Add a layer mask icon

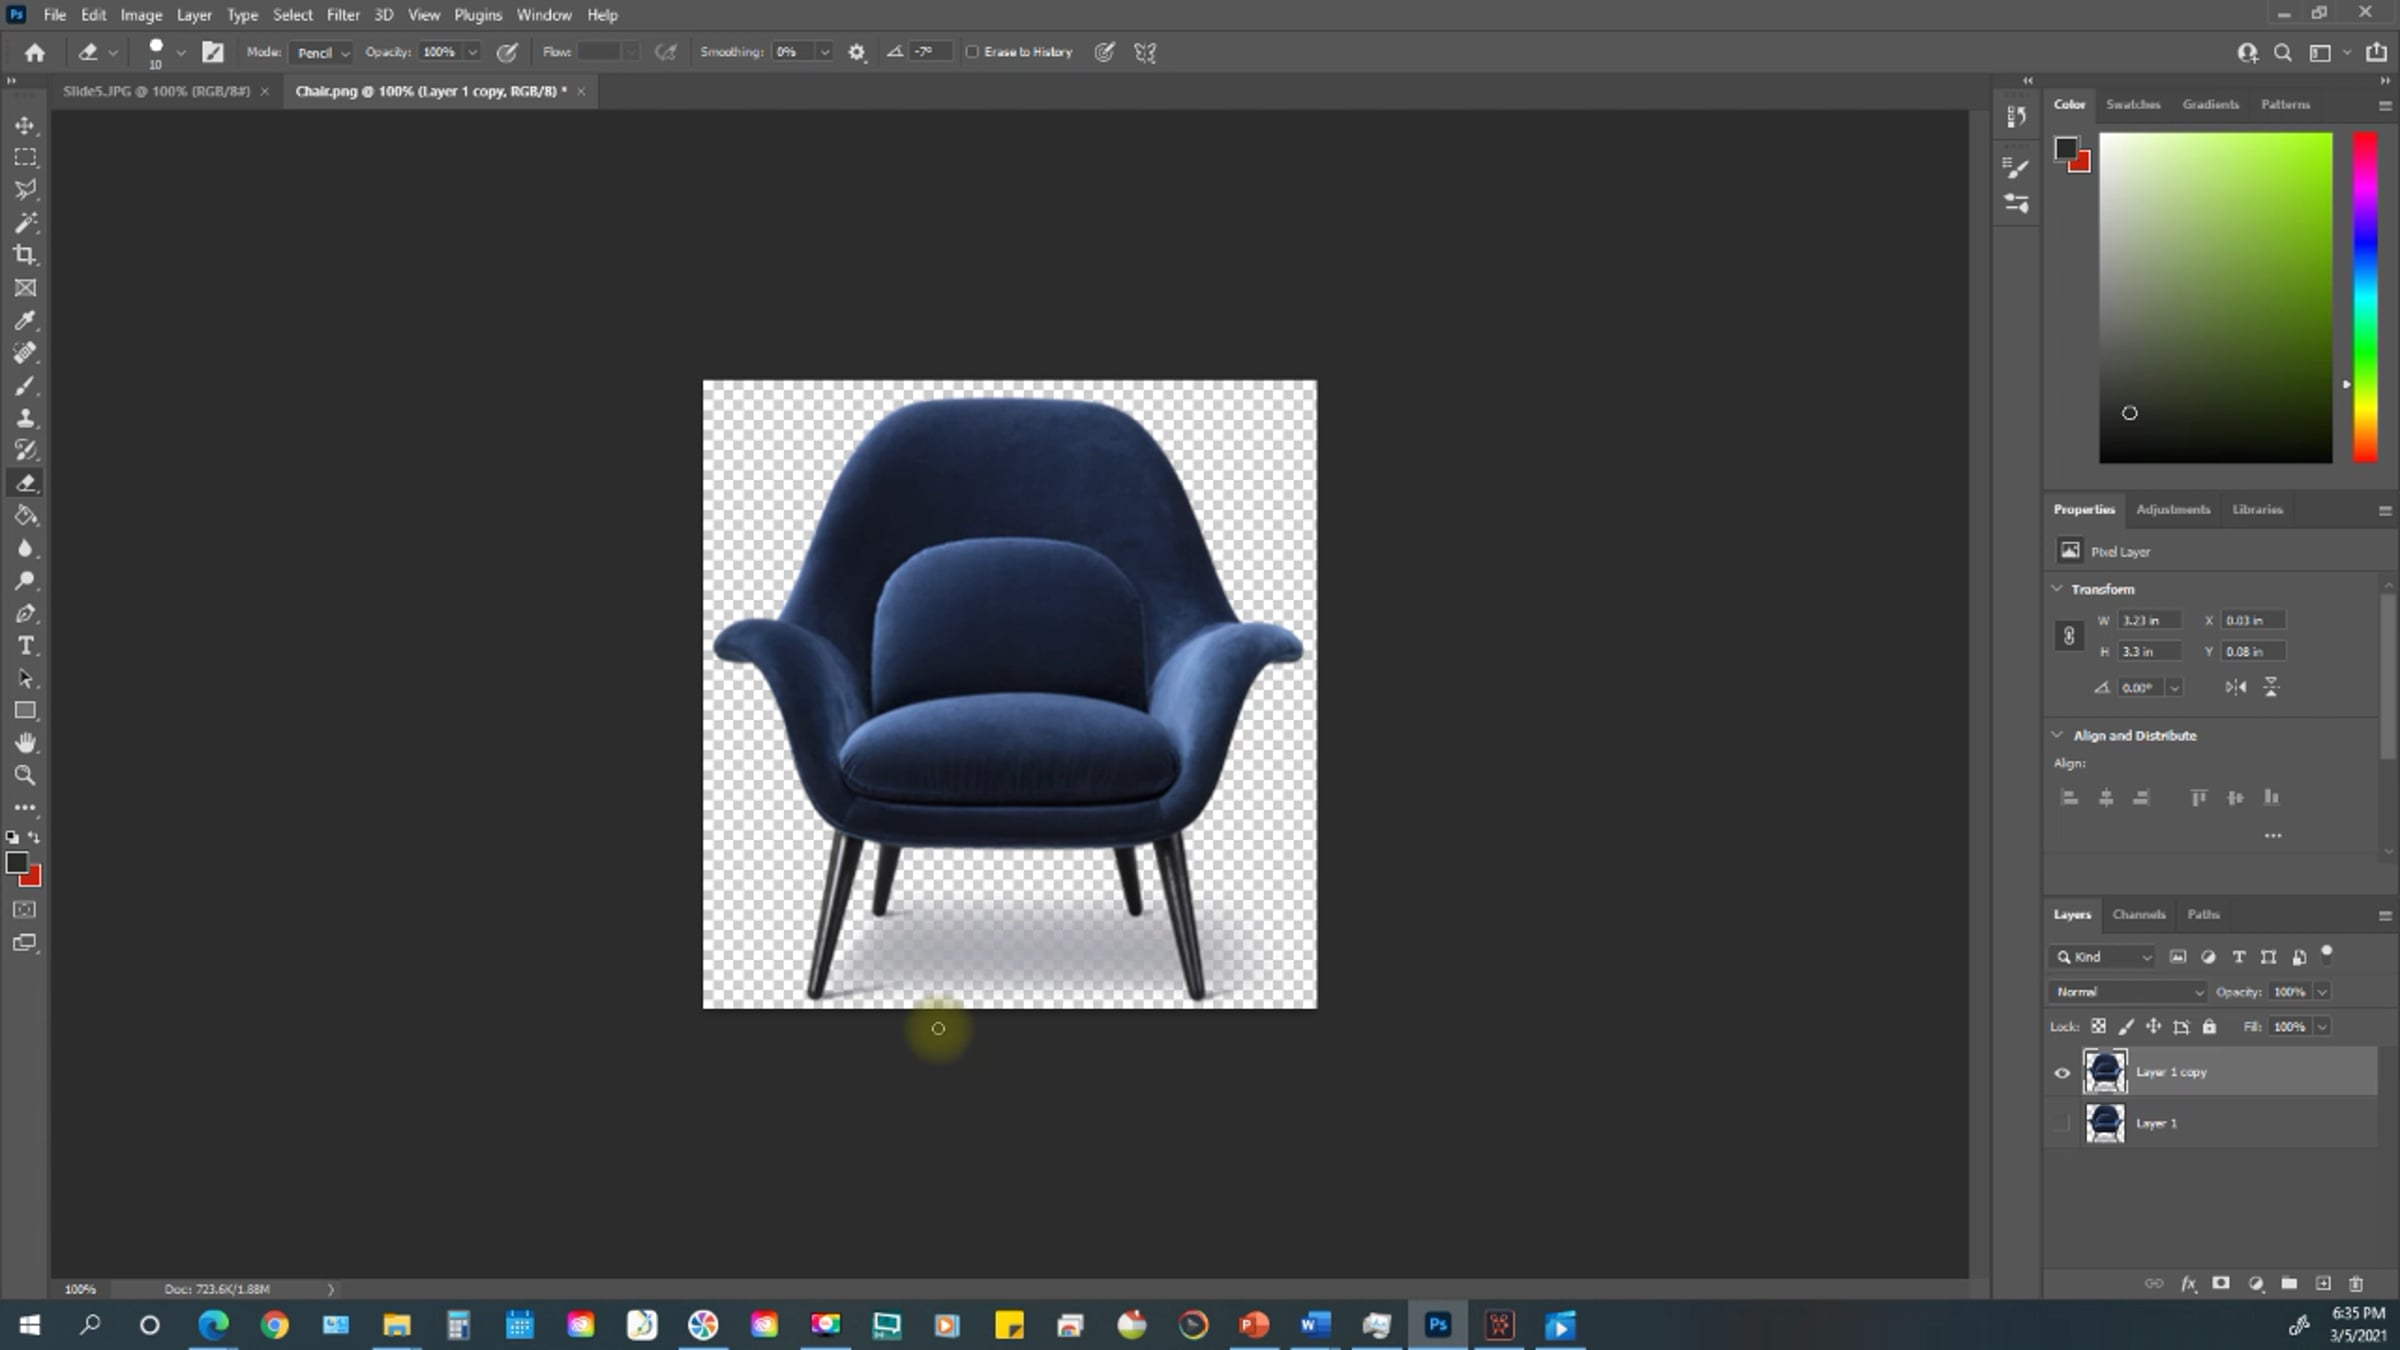[2221, 1283]
